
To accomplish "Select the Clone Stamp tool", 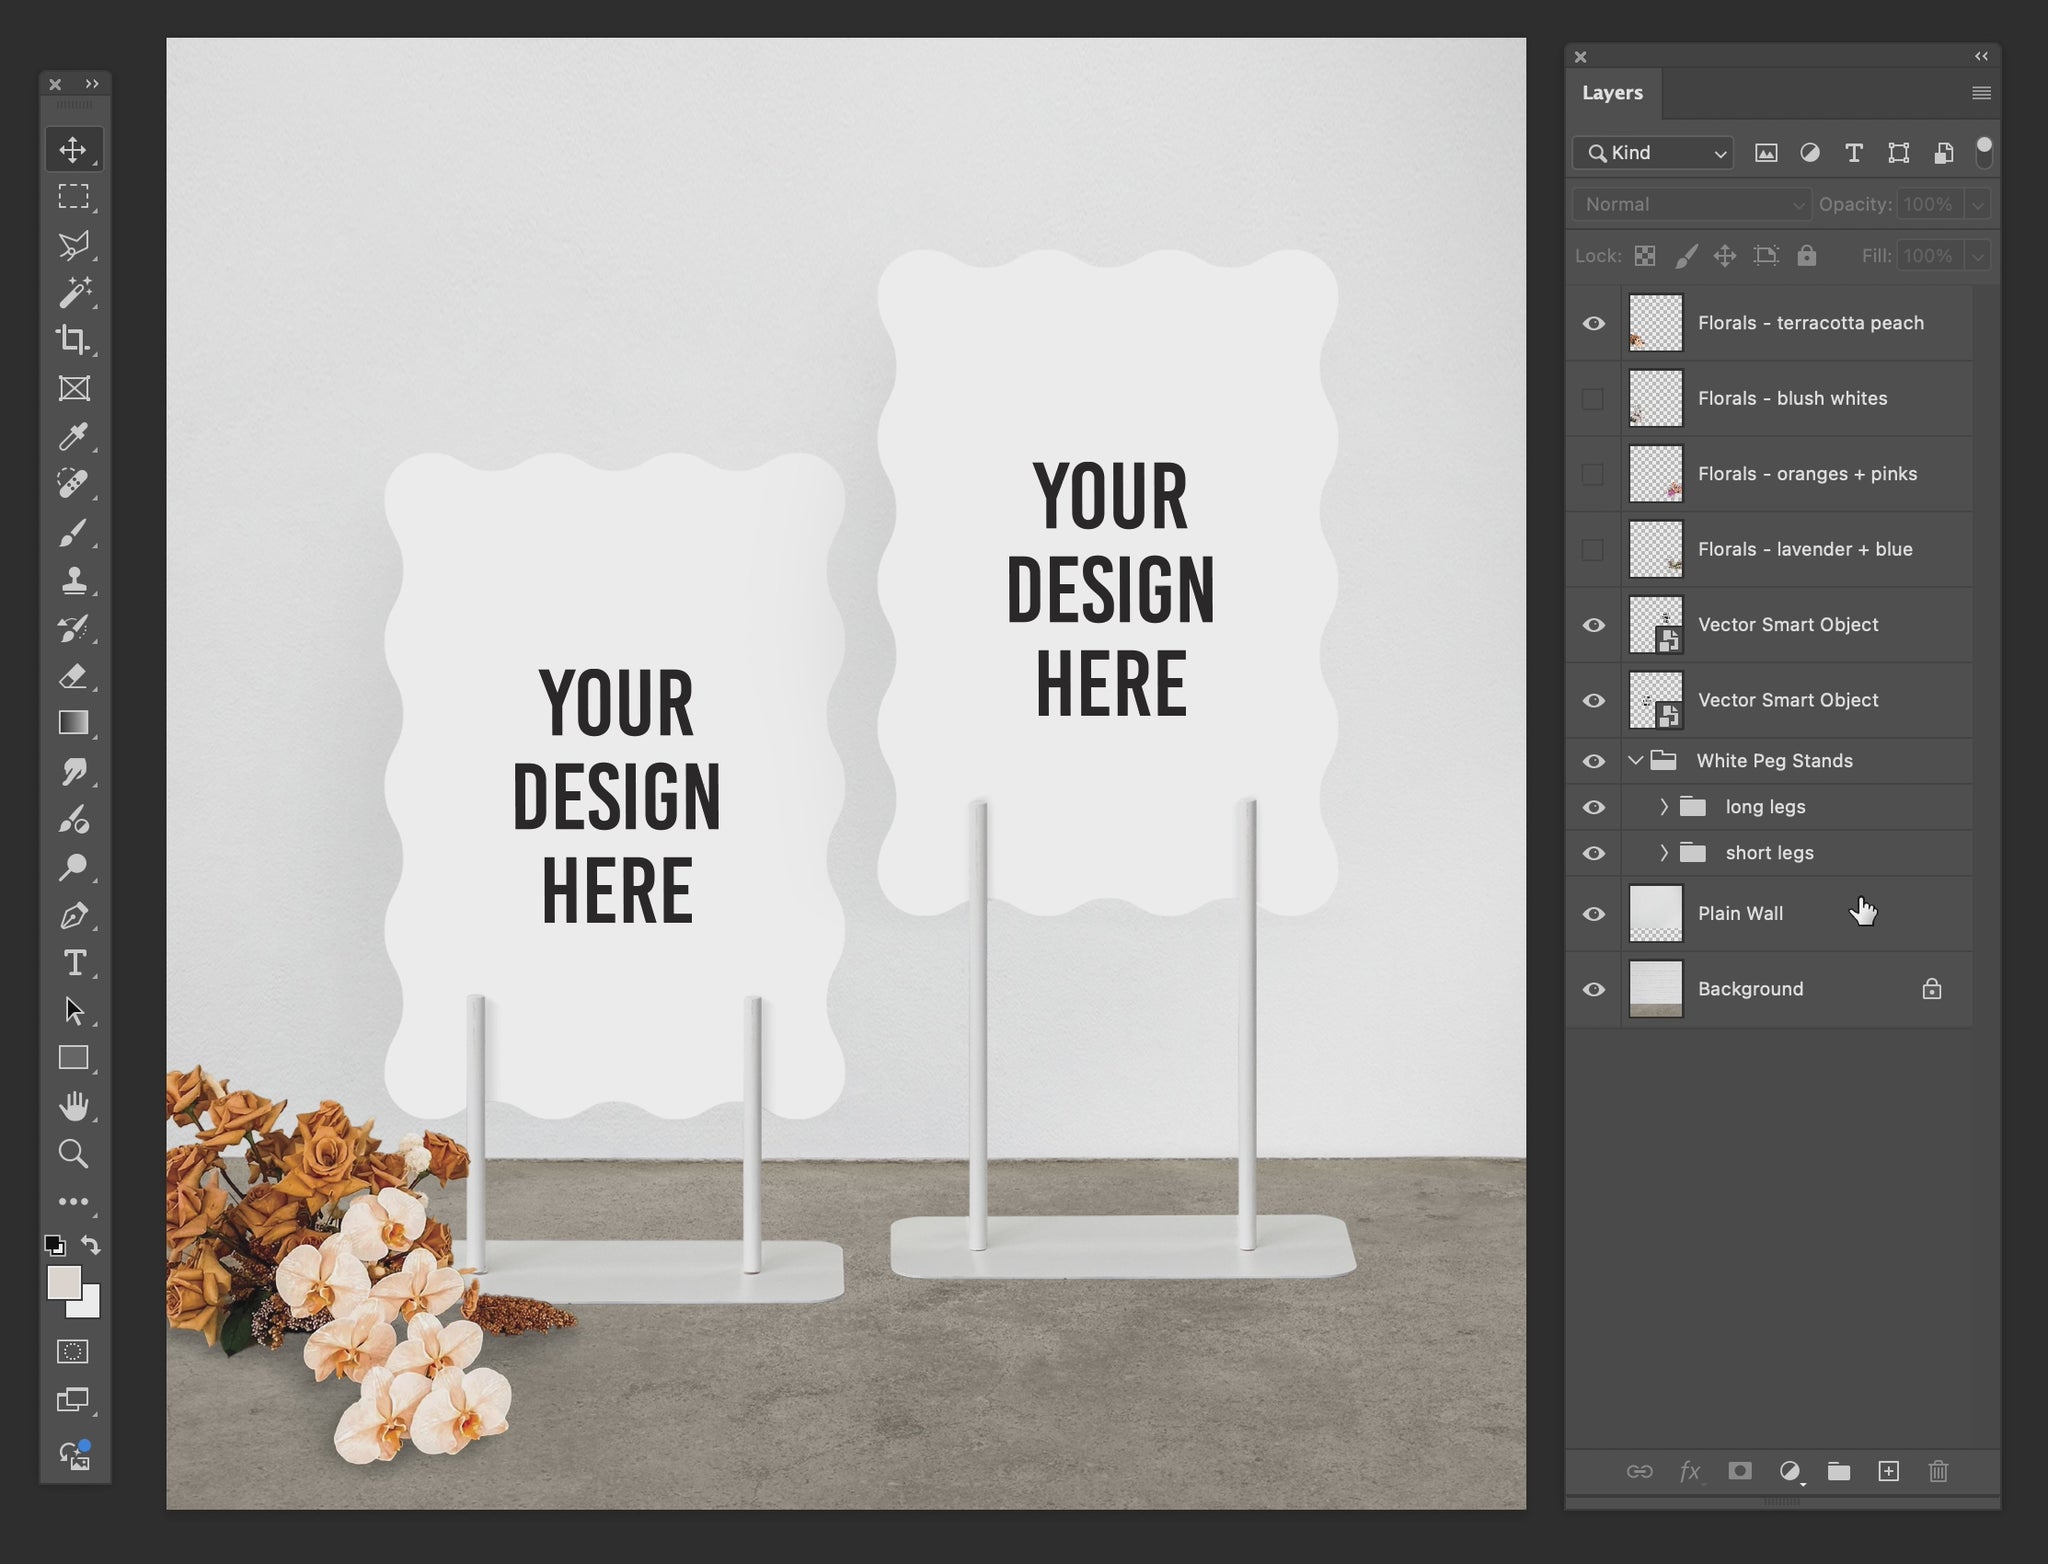I will pyautogui.click(x=74, y=580).
